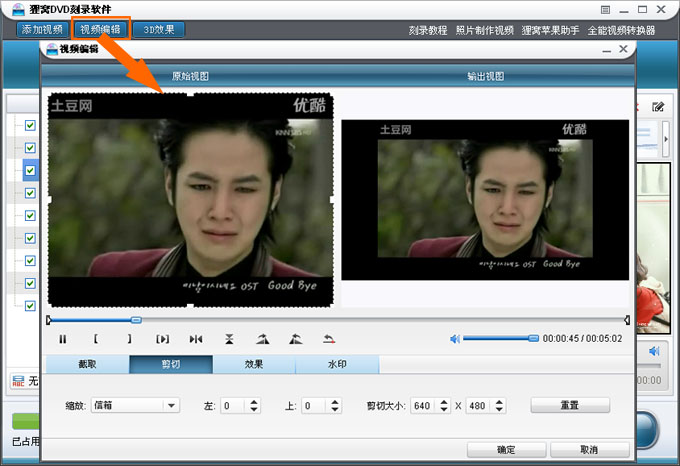680x466 pixels.
Task: Click the undo arrow icon with red mark
Action: 329,339
